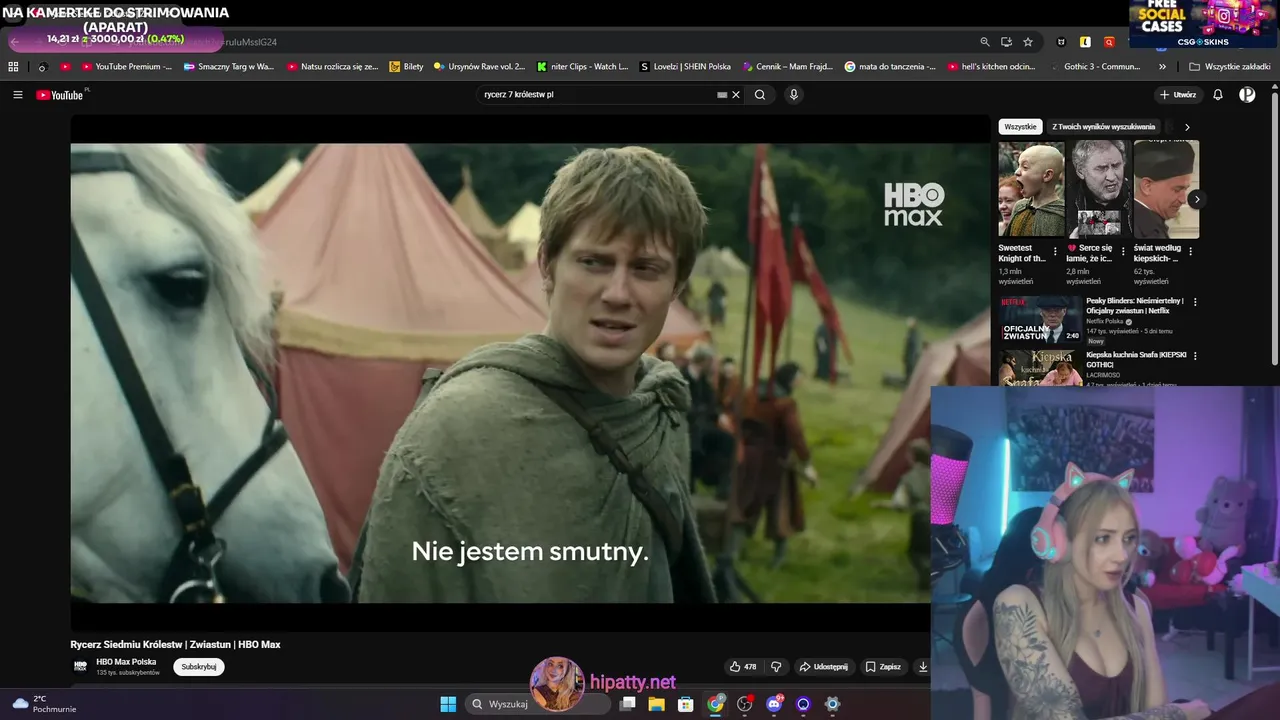Open options for the Serce się łamie short
Screen dimensions: 1280x720
coord(1124,252)
